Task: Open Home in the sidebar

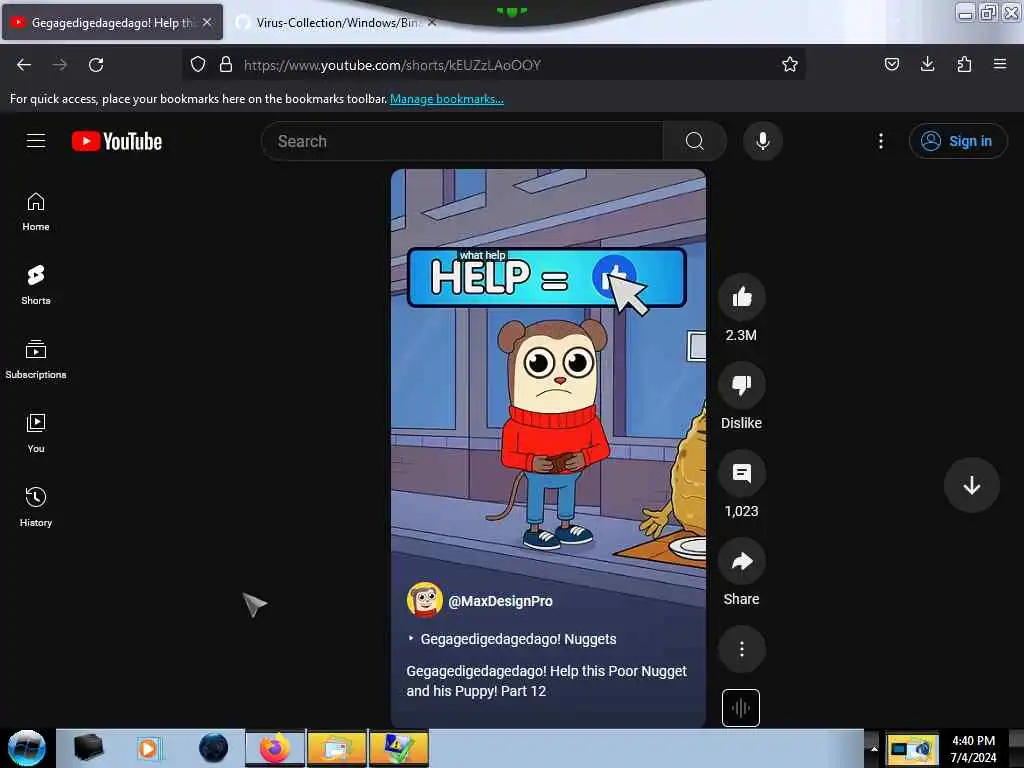Action: pos(36,212)
